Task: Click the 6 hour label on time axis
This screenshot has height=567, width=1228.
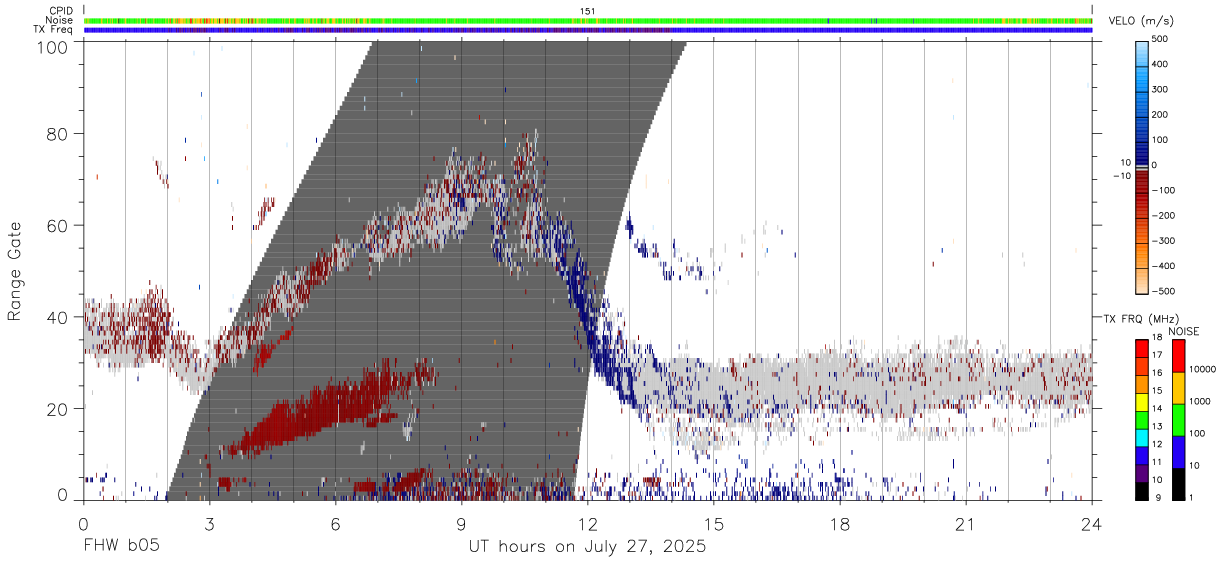Action: (x=335, y=523)
